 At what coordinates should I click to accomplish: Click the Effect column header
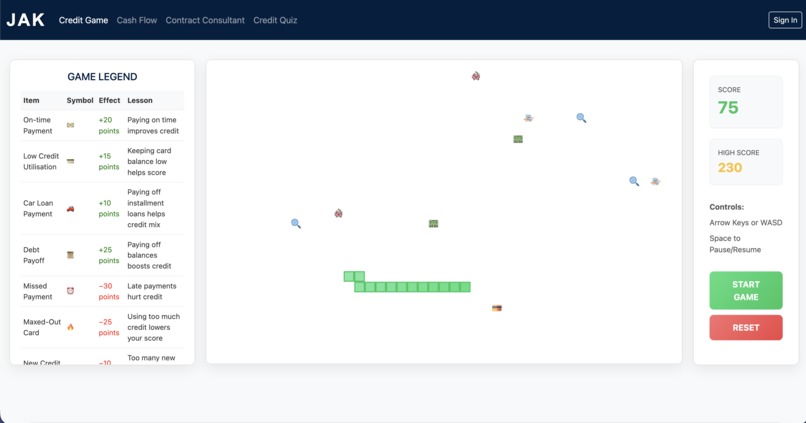coord(109,100)
